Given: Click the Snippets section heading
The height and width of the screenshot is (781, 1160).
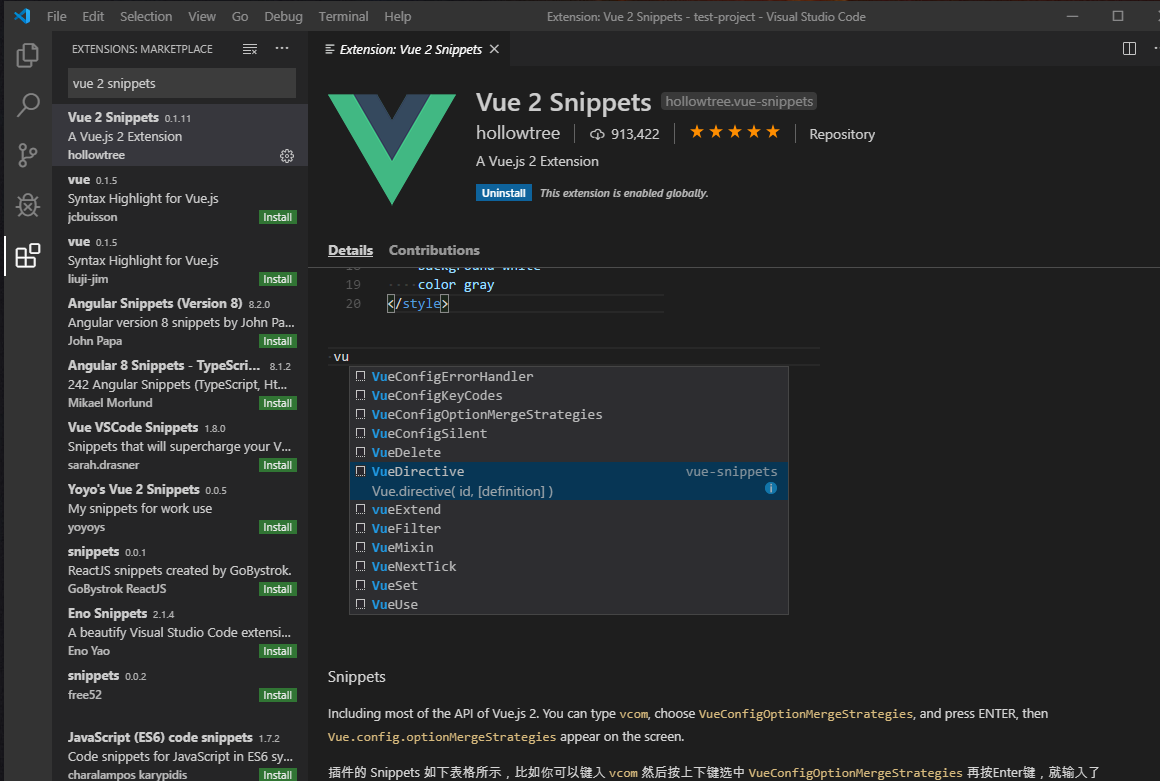Looking at the screenshot, I should pyautogui.click(x=357, y=677).
